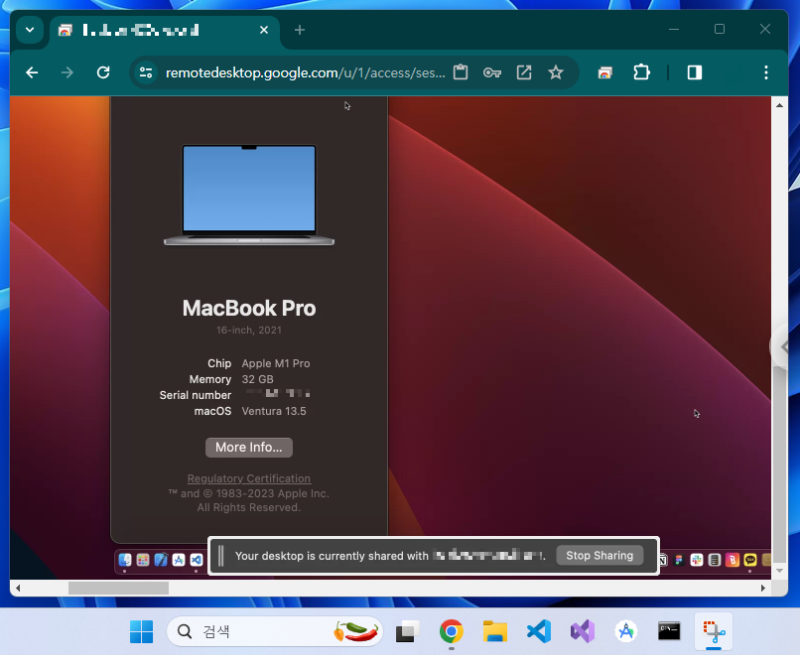Open the password manager key icon in the address bar
800x655 pixels.
click(492, 72)
